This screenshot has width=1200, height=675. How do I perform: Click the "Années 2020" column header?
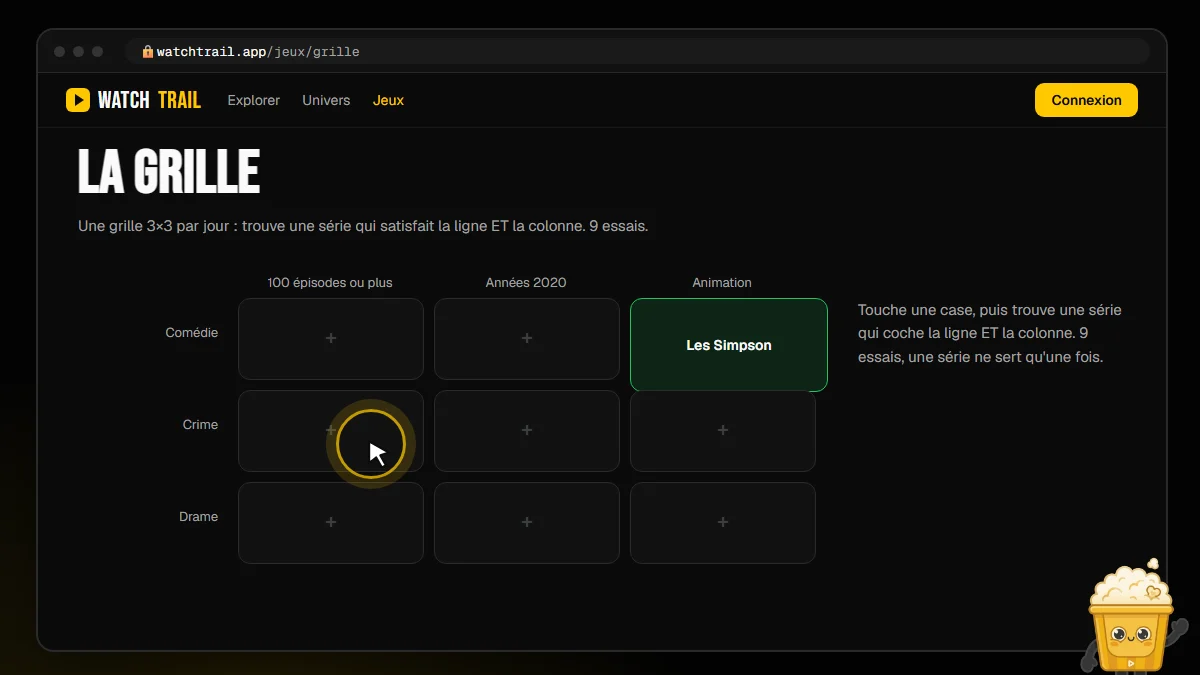tap(526, 283)
